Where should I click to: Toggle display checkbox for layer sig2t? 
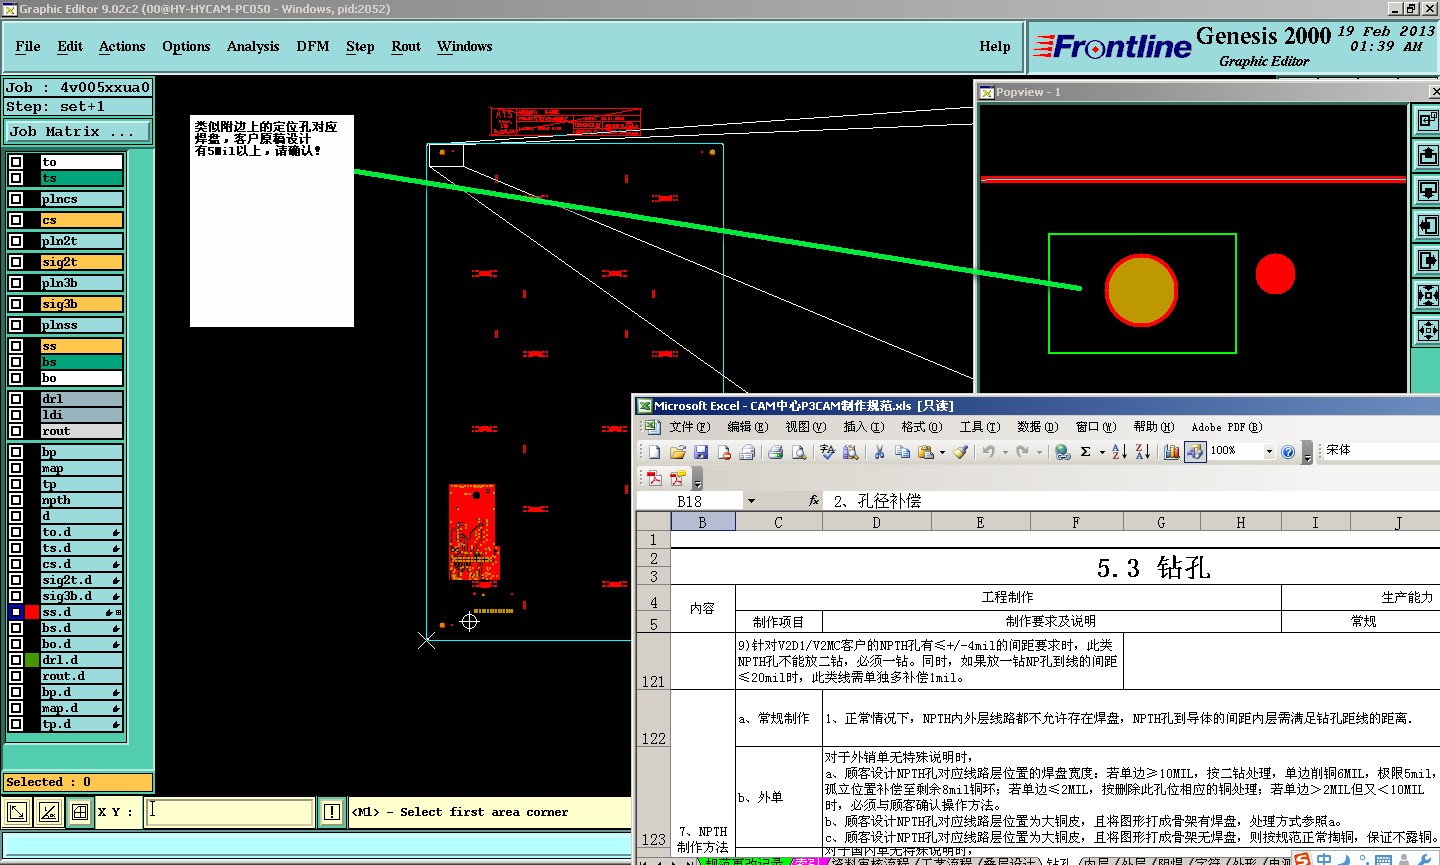[x=16, y=262]
